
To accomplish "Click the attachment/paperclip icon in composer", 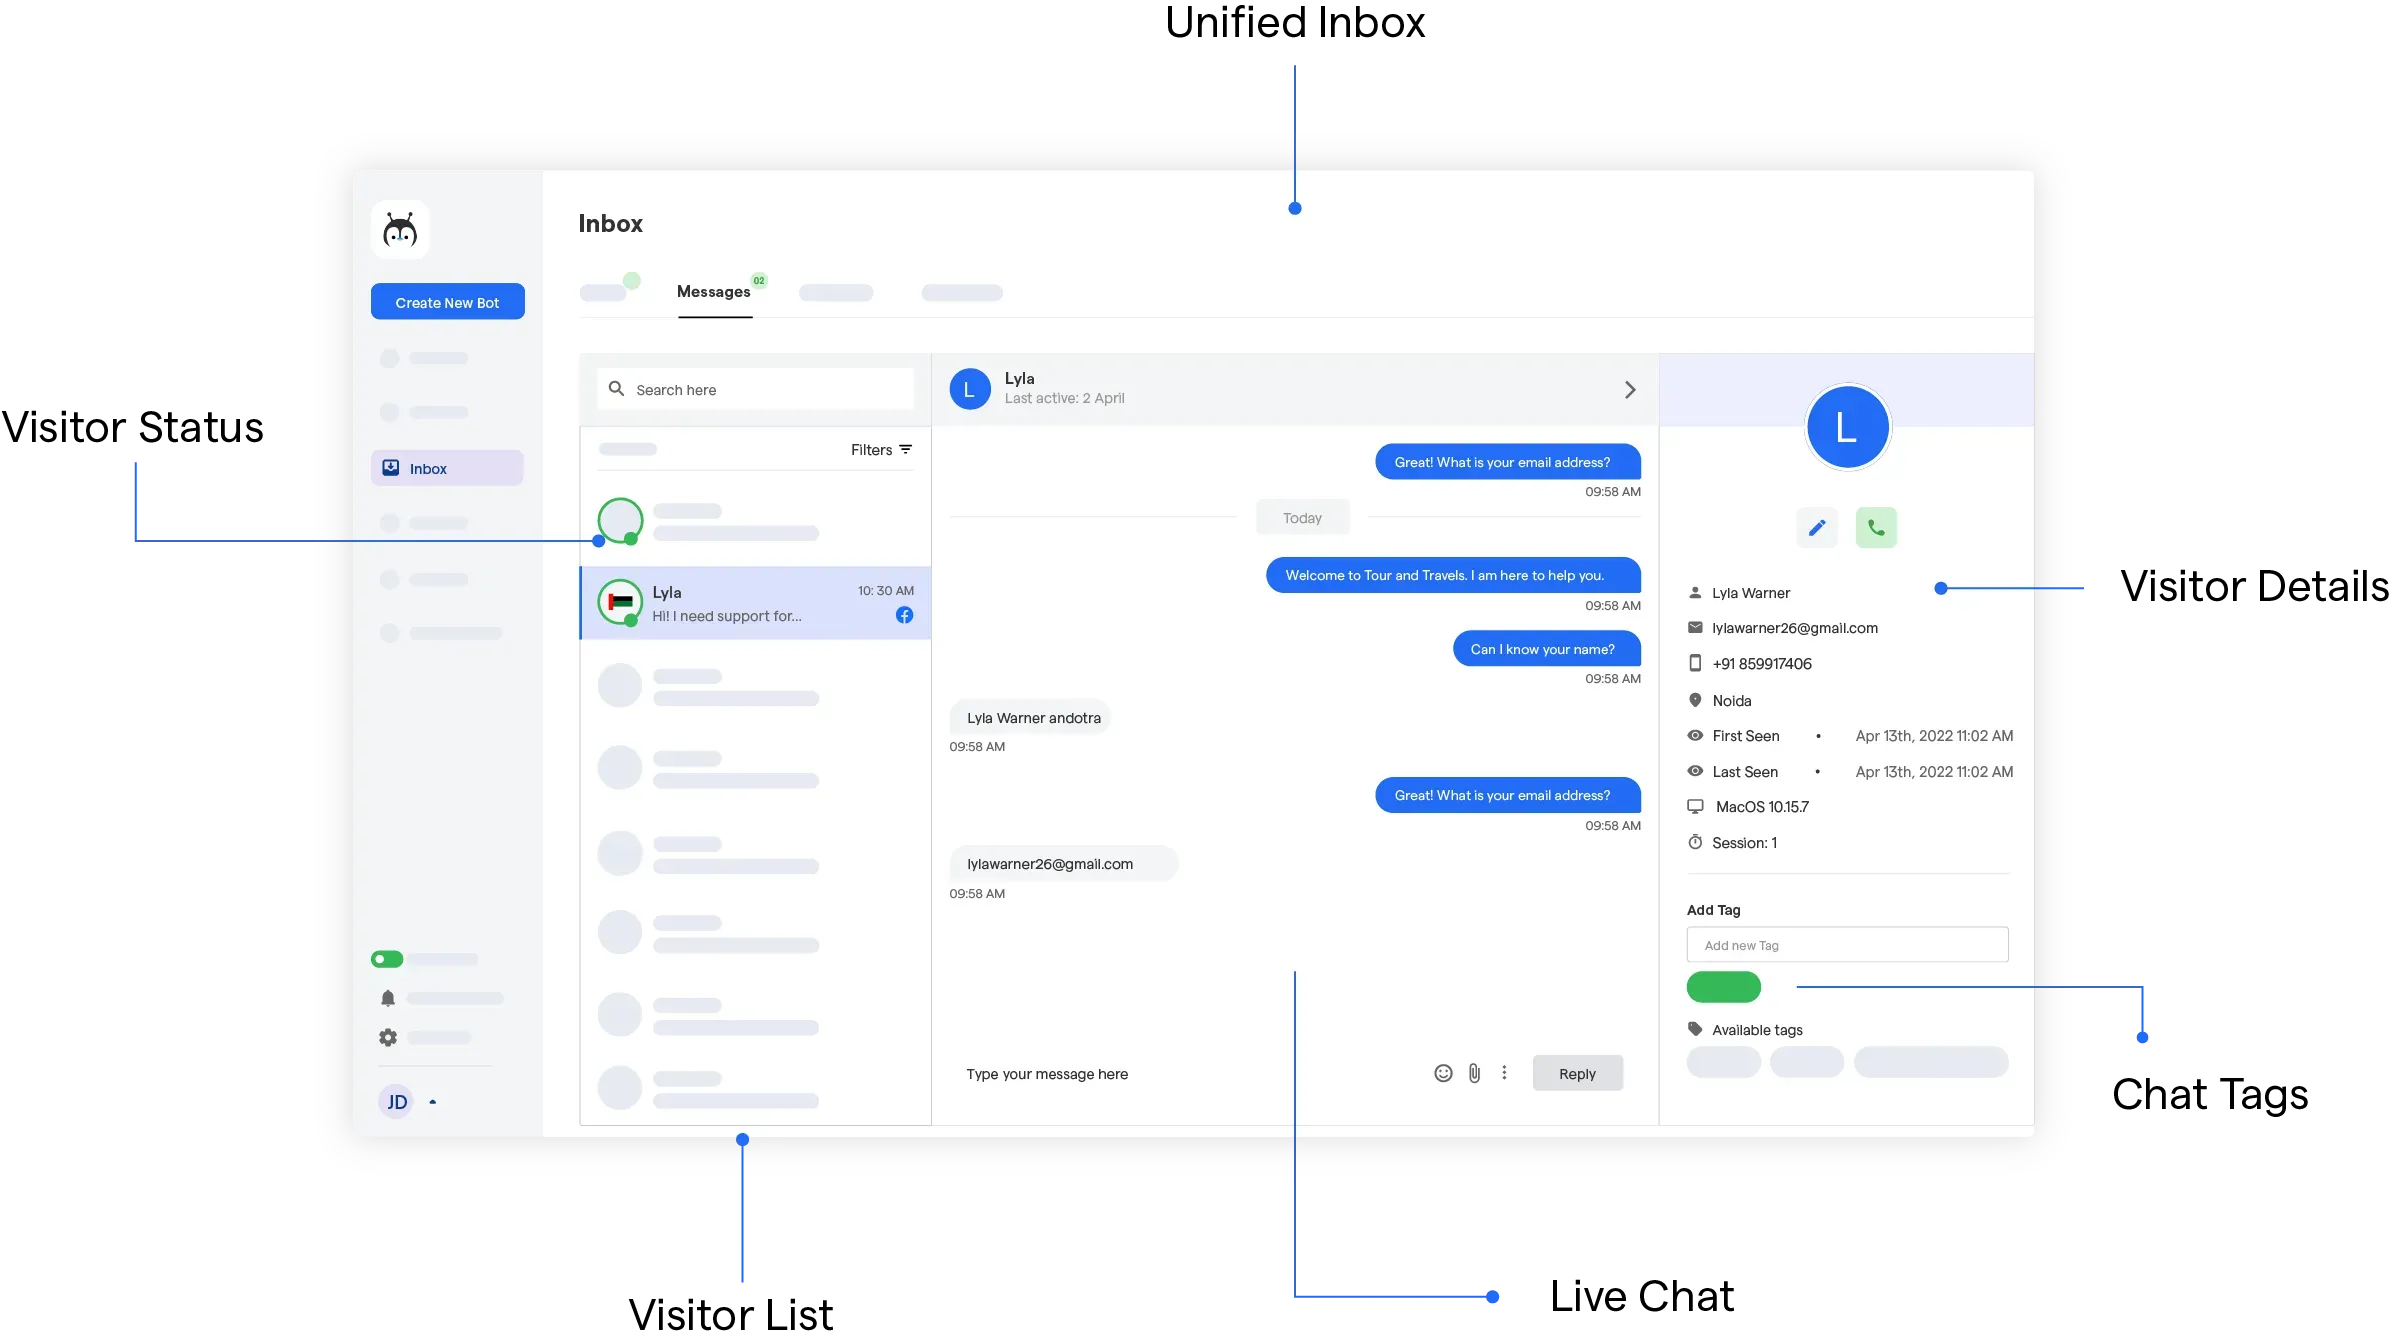I will pyautogui.click(x=1473, y=1073).
